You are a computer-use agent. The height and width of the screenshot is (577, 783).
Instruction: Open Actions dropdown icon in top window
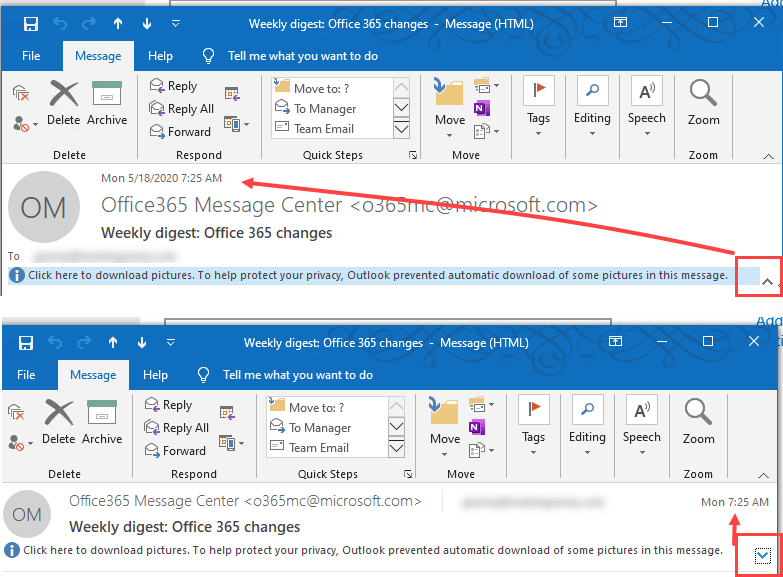[486, 131]
